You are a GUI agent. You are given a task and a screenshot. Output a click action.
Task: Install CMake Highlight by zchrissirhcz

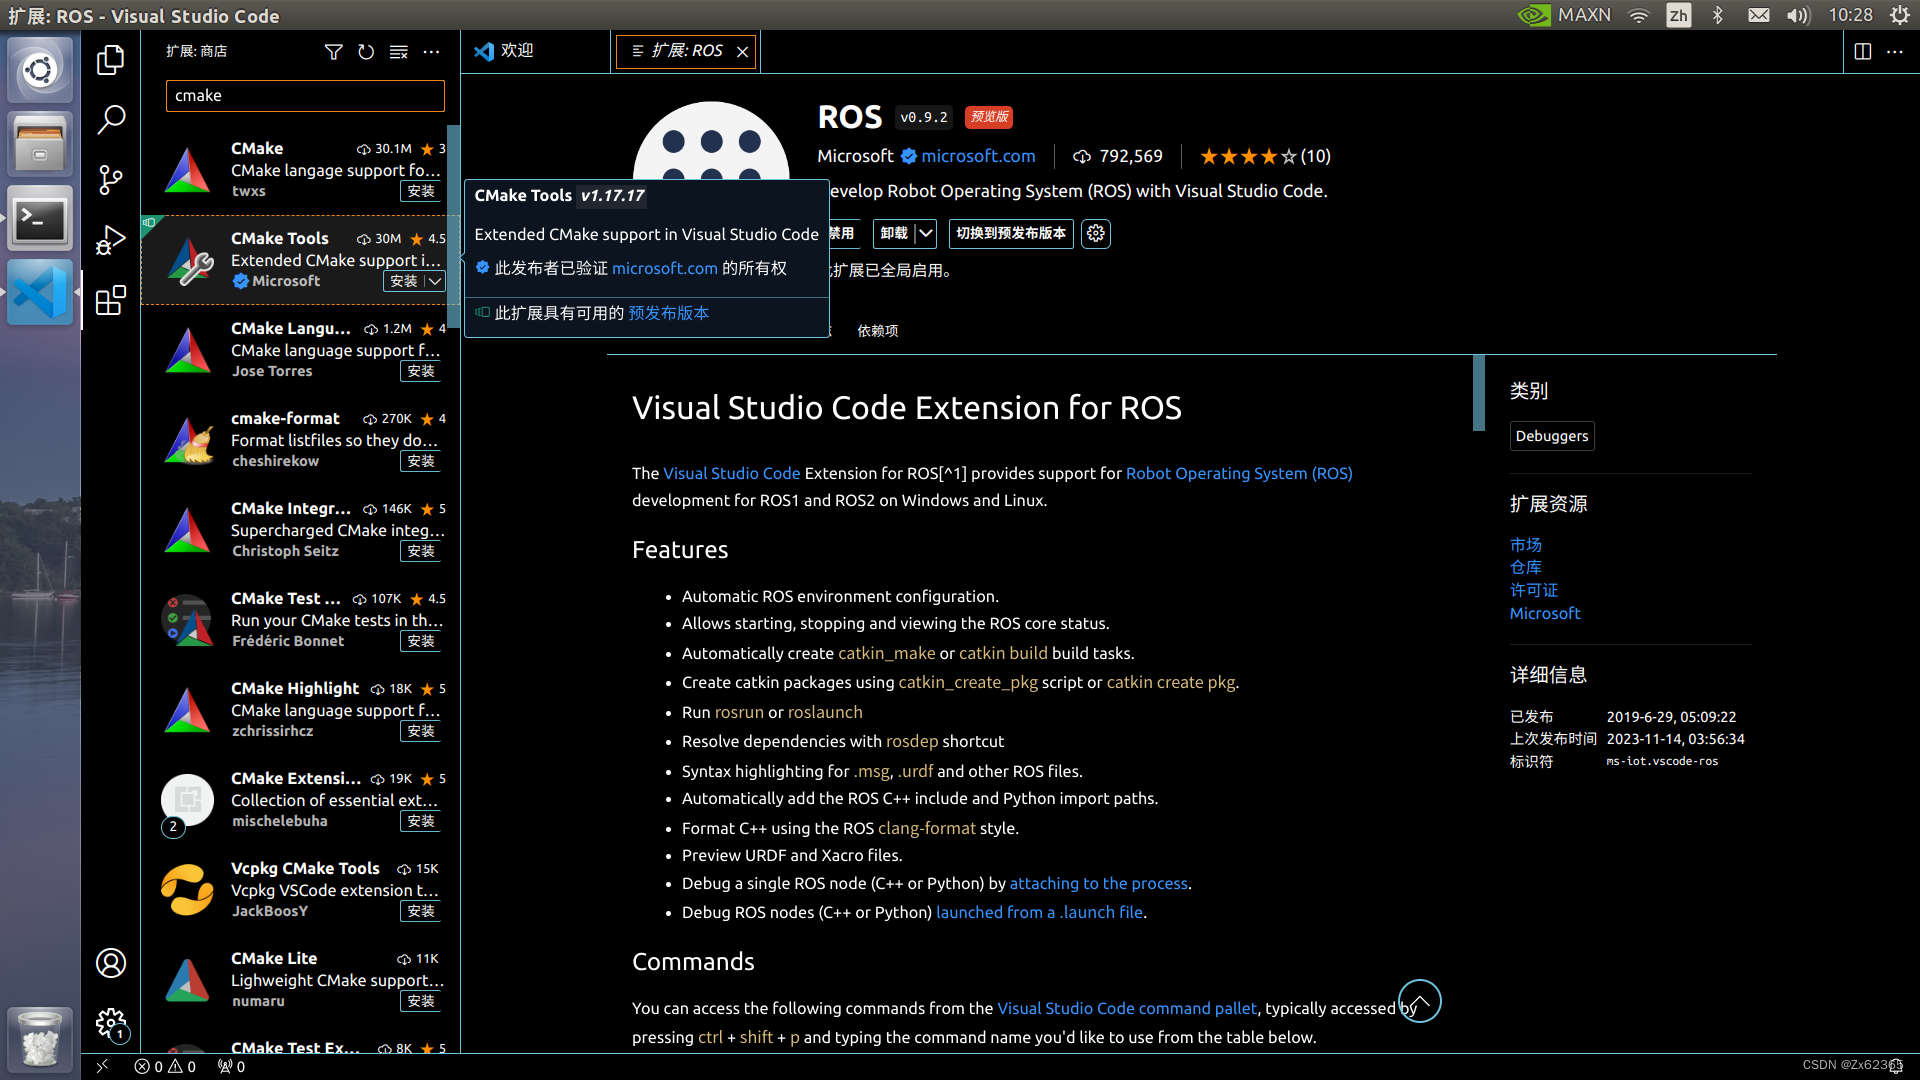(x=421, y=731)
